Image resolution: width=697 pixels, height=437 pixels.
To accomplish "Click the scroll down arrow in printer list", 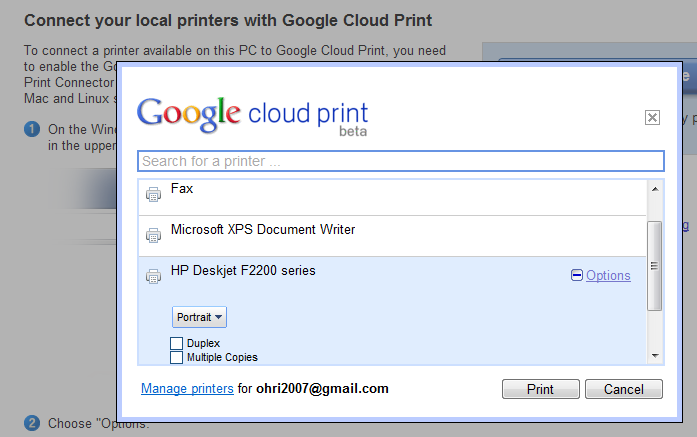I will [x=656, y=355].
